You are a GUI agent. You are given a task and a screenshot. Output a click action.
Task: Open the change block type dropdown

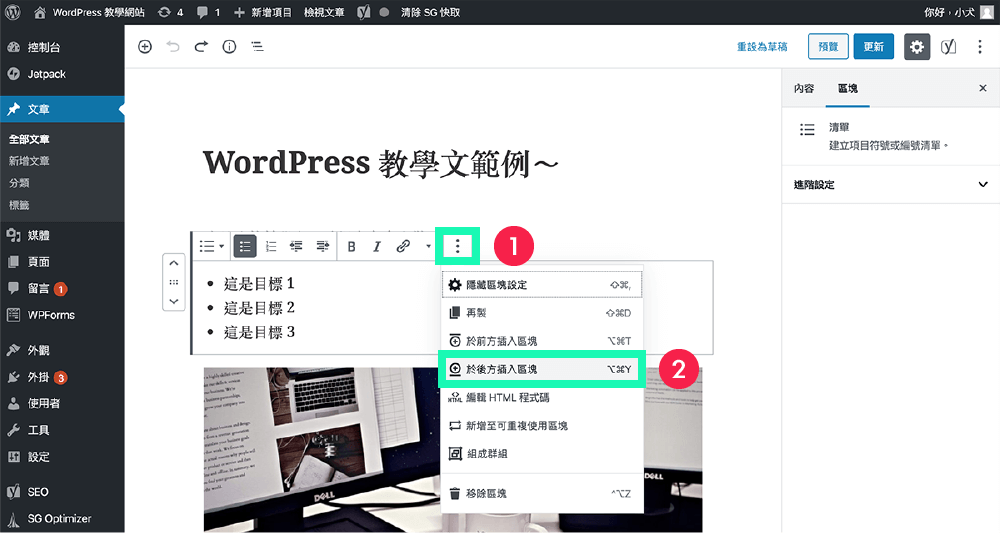[x=212, y=246]
